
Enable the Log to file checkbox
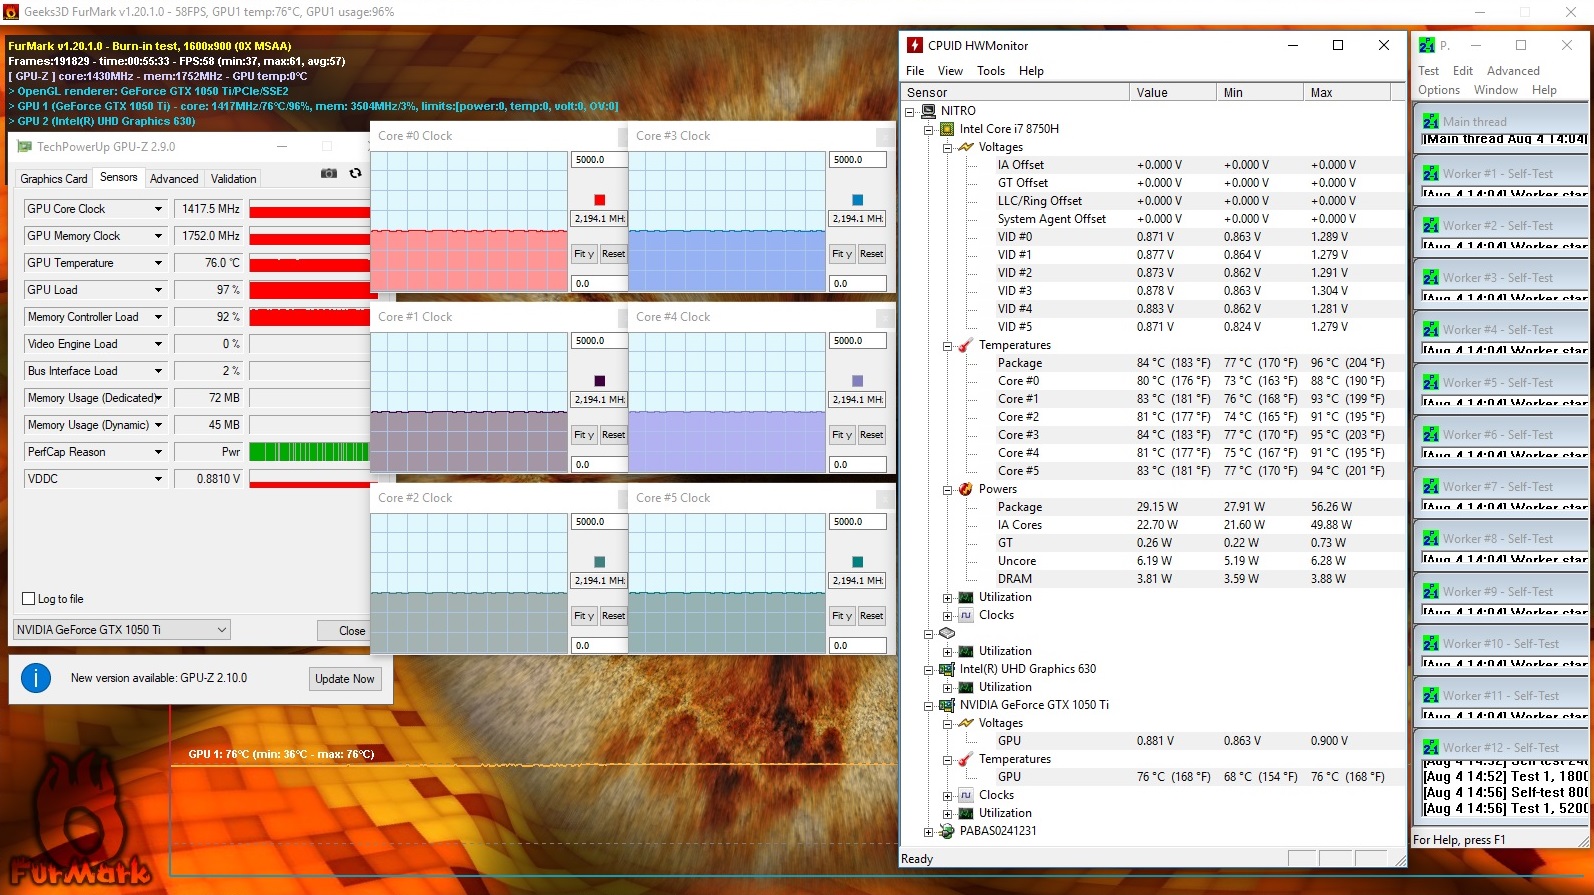point(29,599)
